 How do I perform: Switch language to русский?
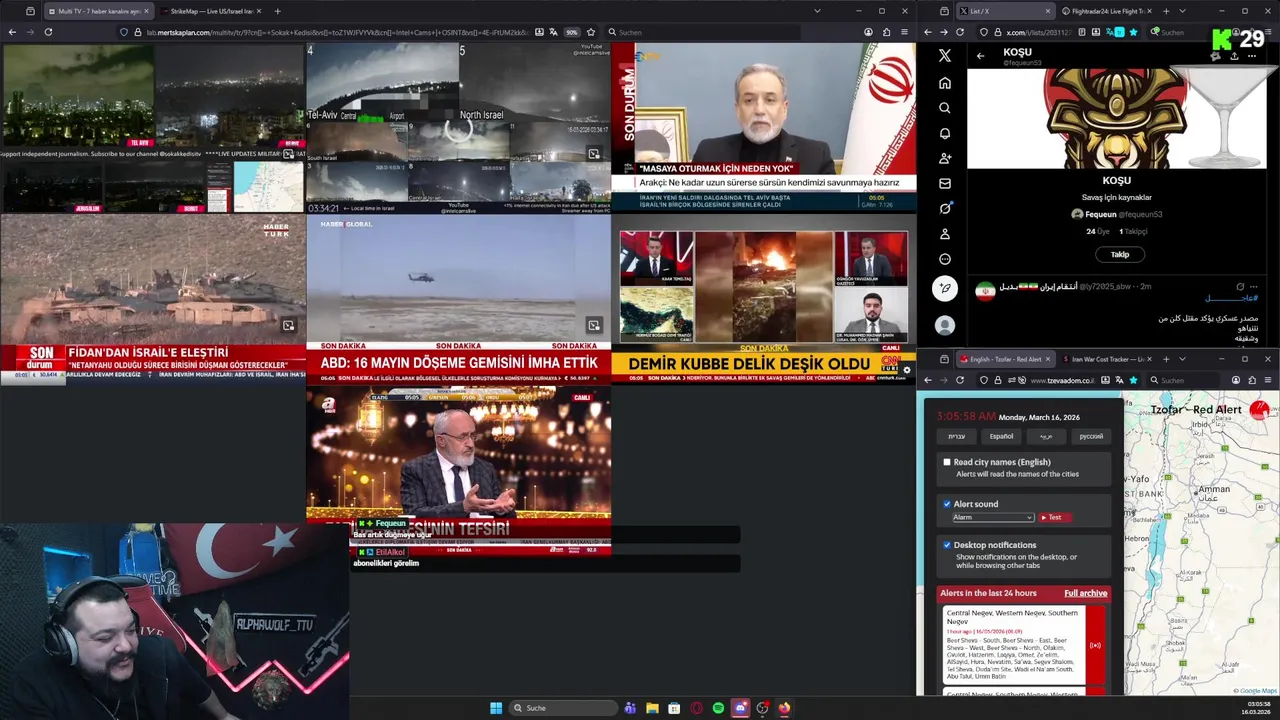(1091, 436)
